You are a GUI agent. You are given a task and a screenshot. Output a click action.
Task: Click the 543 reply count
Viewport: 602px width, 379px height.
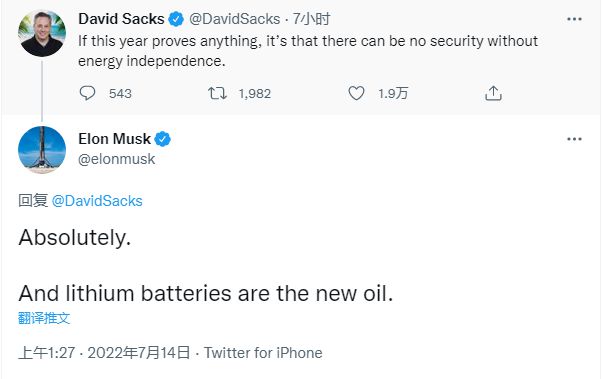click(x=120, y=93)
